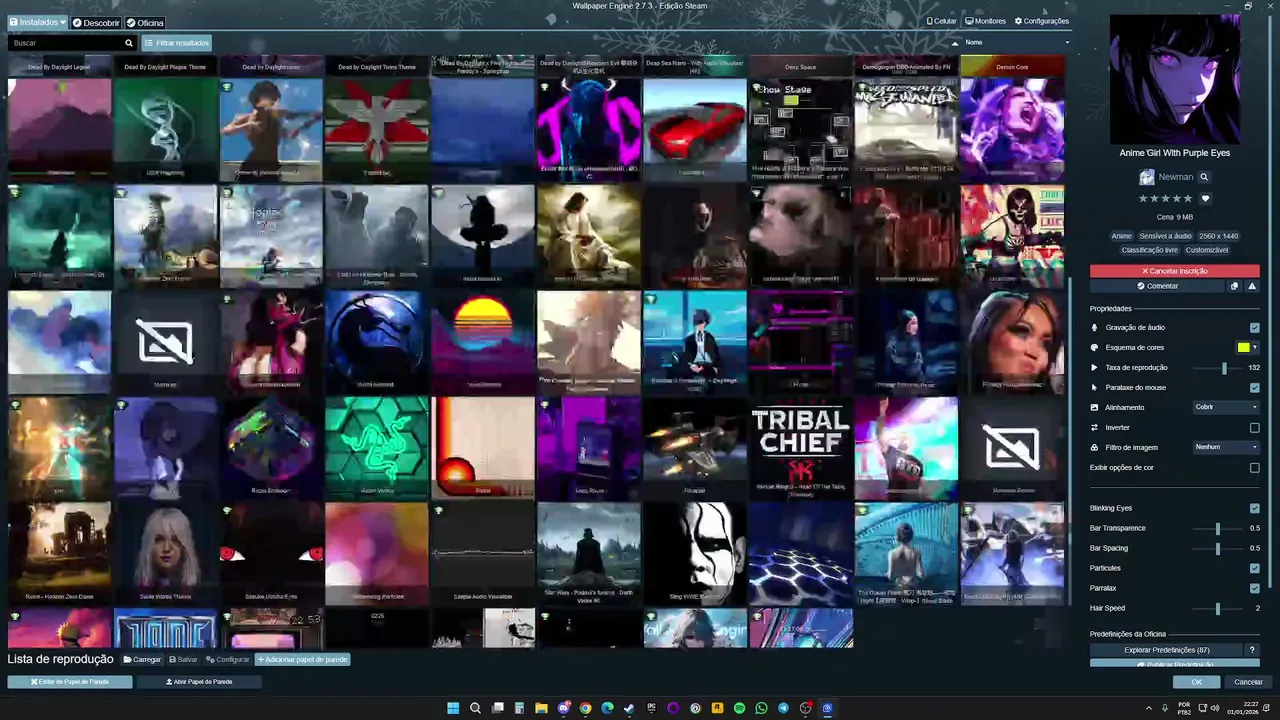
Task: Click the copy icon beside Comentar
Action: (x=1234, y=286)
